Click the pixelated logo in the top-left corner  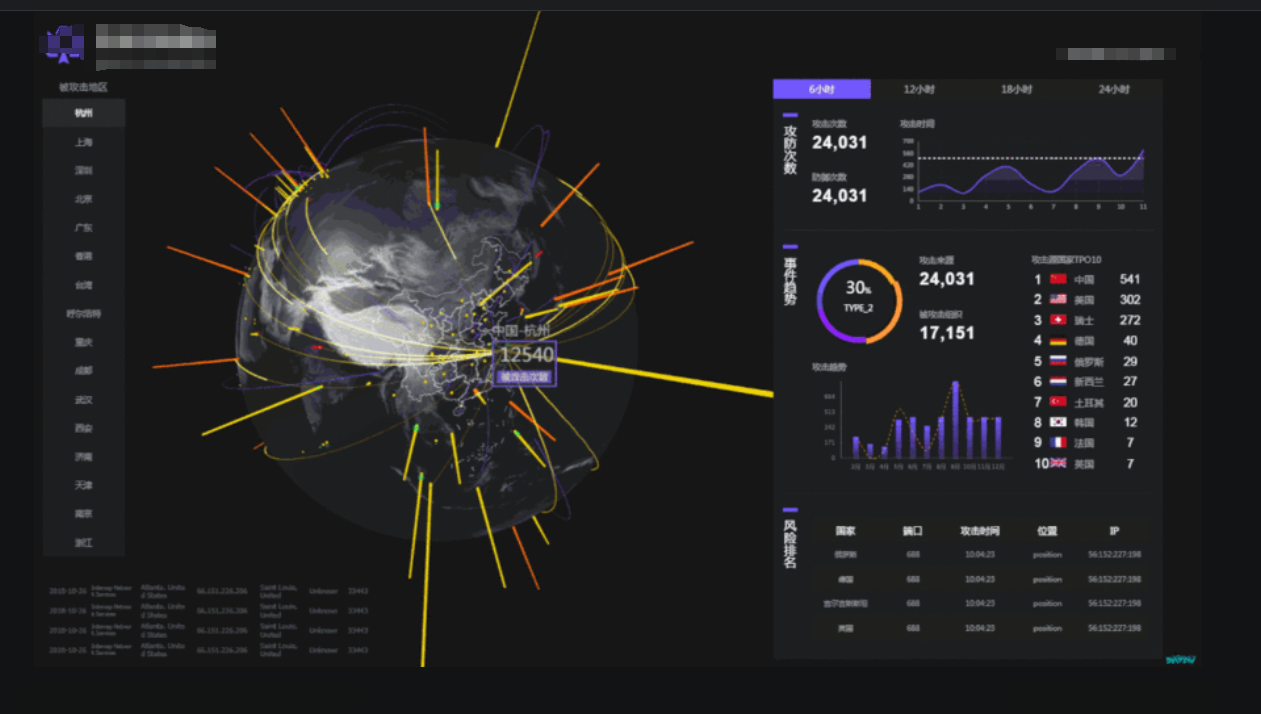61,44
